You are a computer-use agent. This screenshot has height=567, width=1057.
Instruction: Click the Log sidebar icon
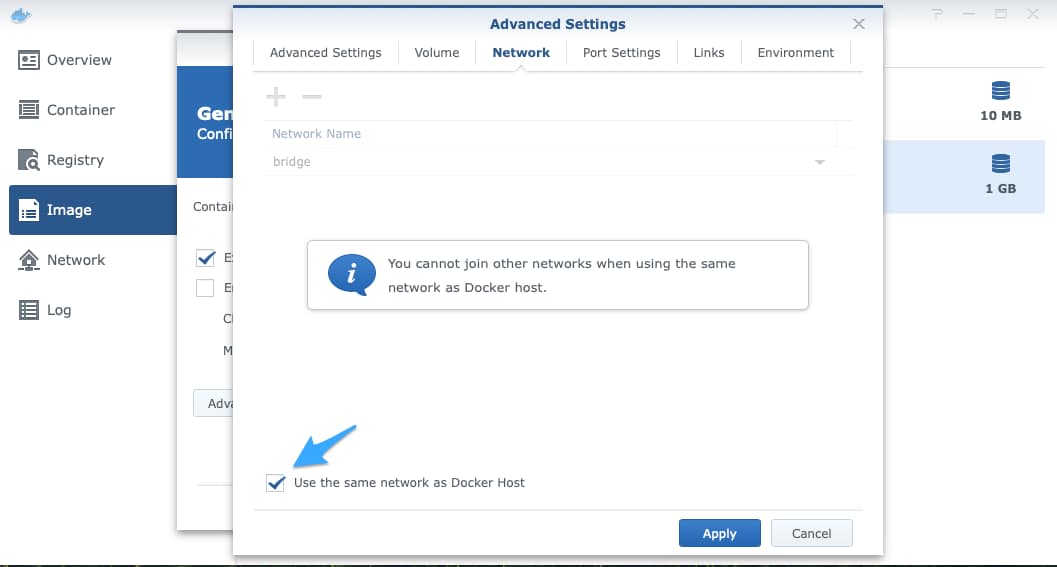29,310
